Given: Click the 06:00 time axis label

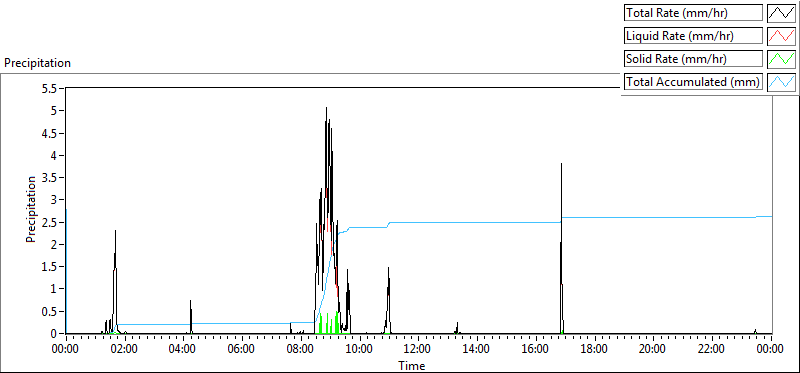Looking at the screenshot, I should click(x=242, y=350).
